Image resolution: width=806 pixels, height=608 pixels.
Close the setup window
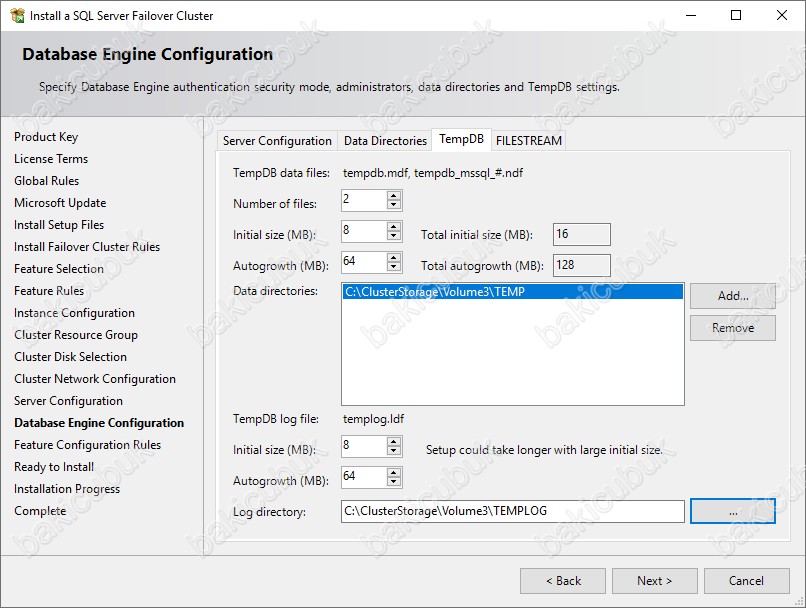click(x=782, y=15)
